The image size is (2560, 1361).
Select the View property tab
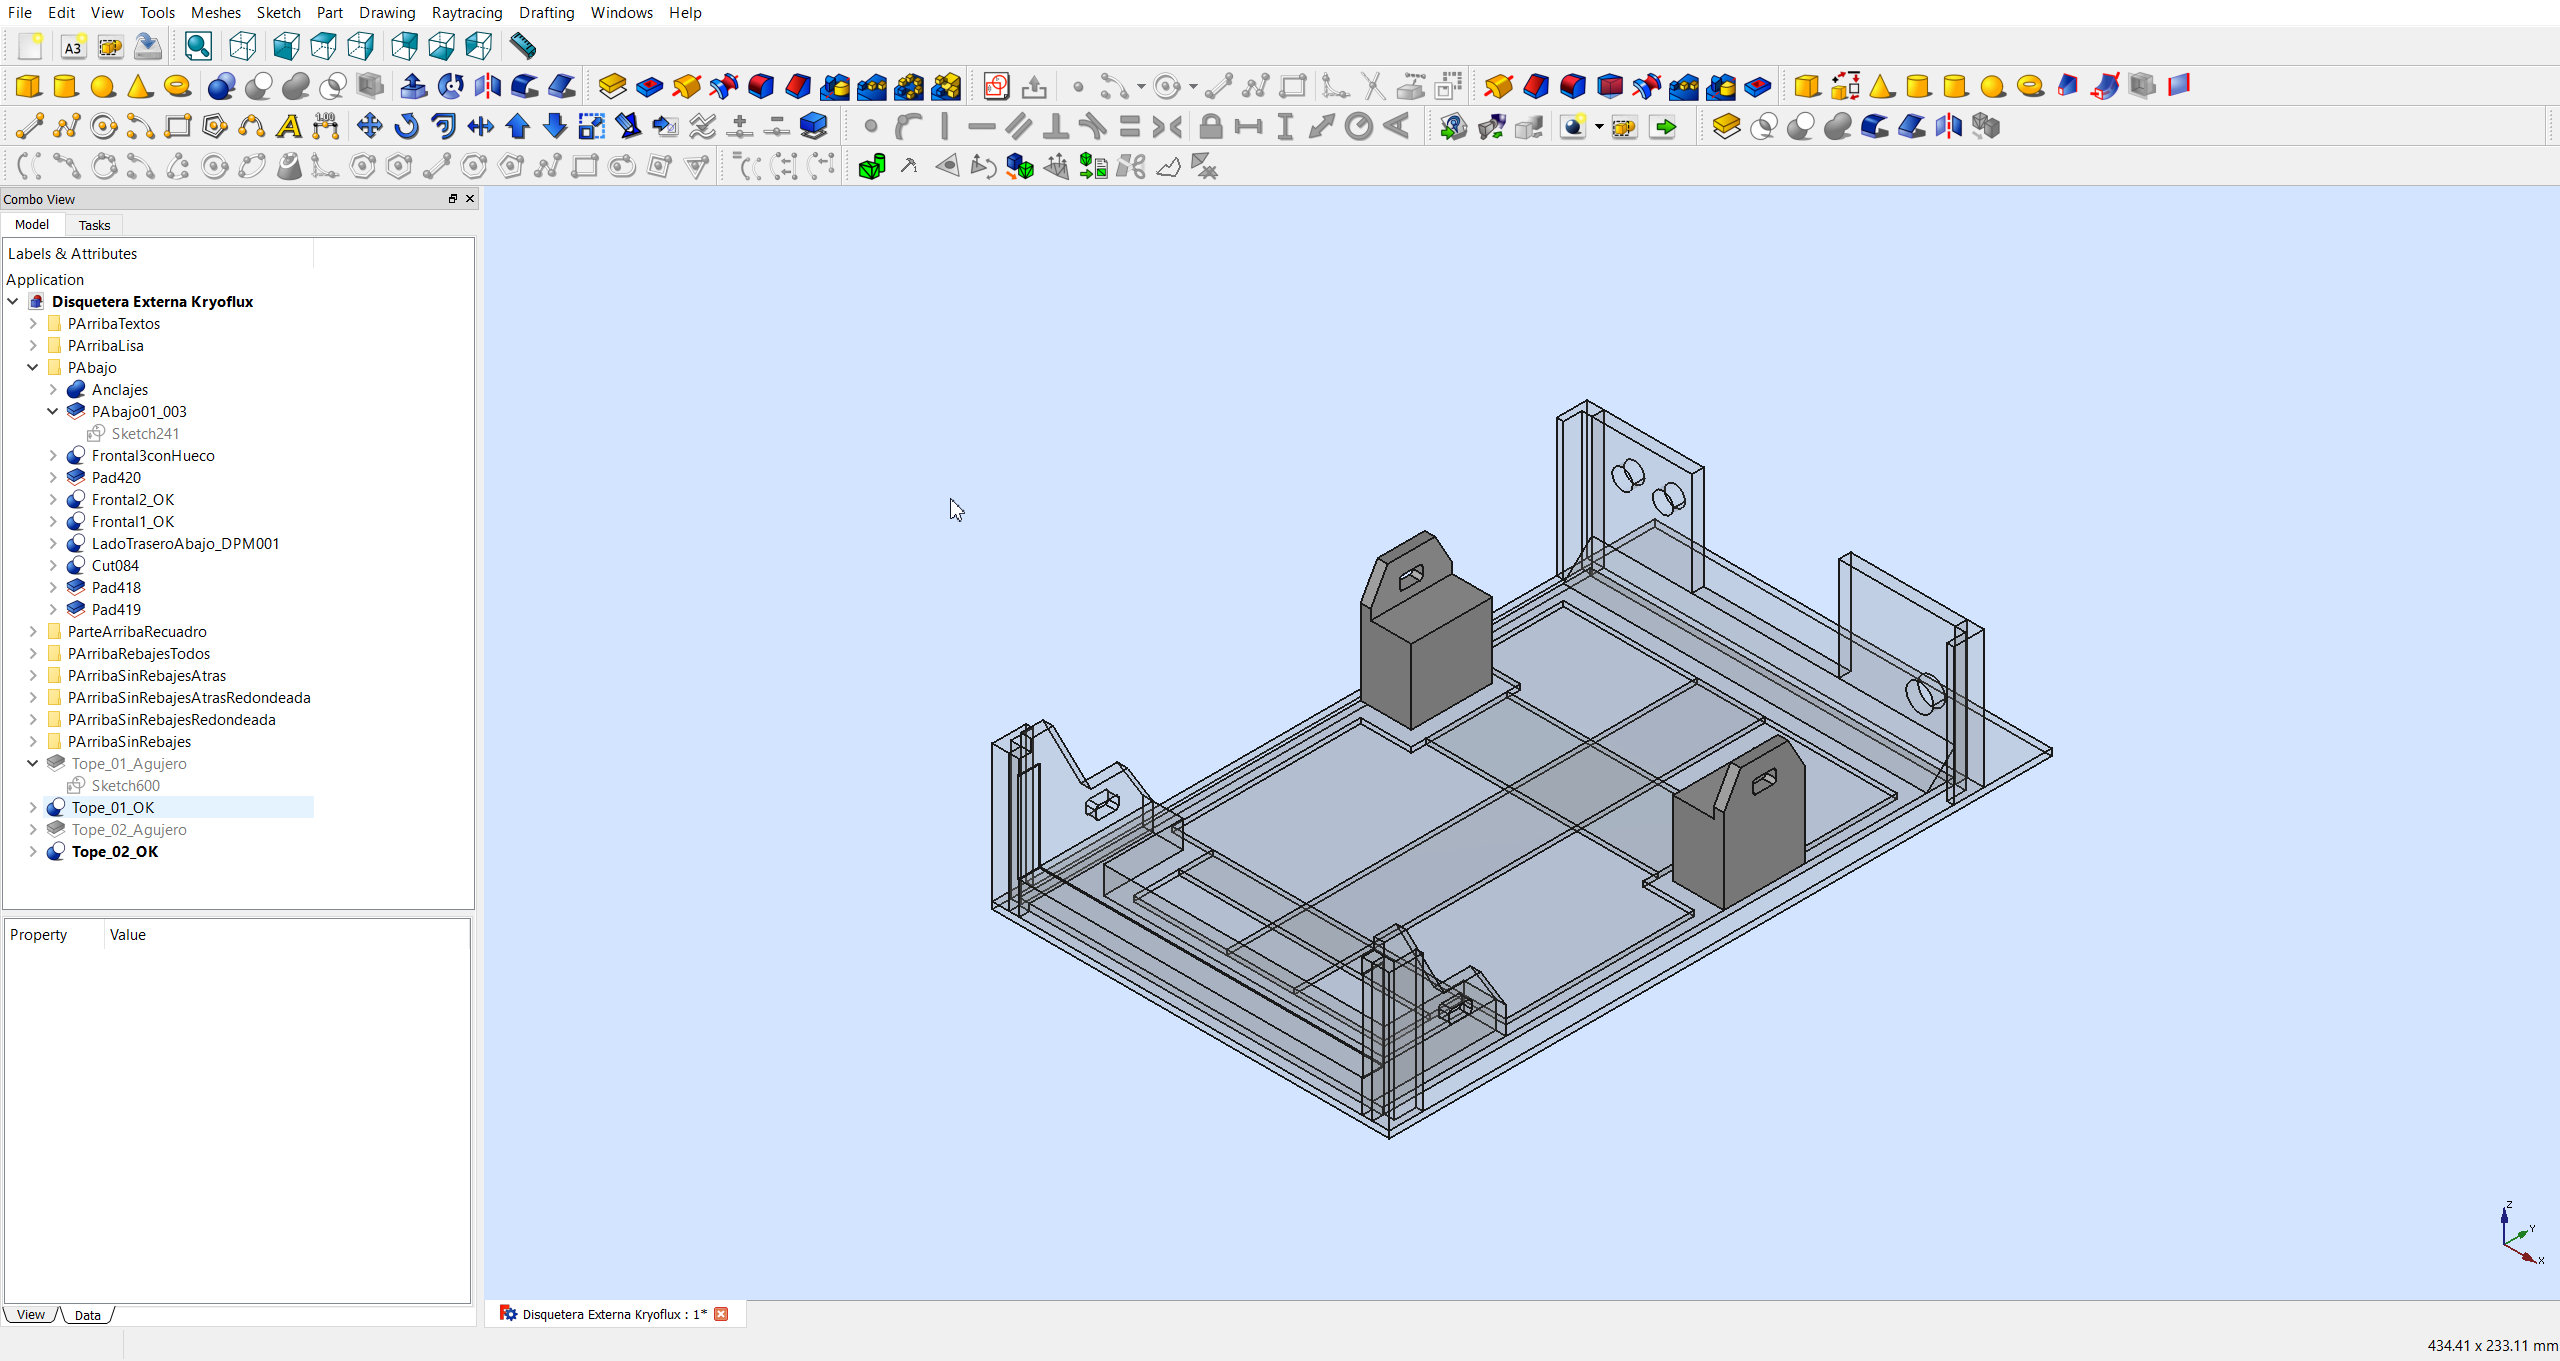[x=31, y=1314]
